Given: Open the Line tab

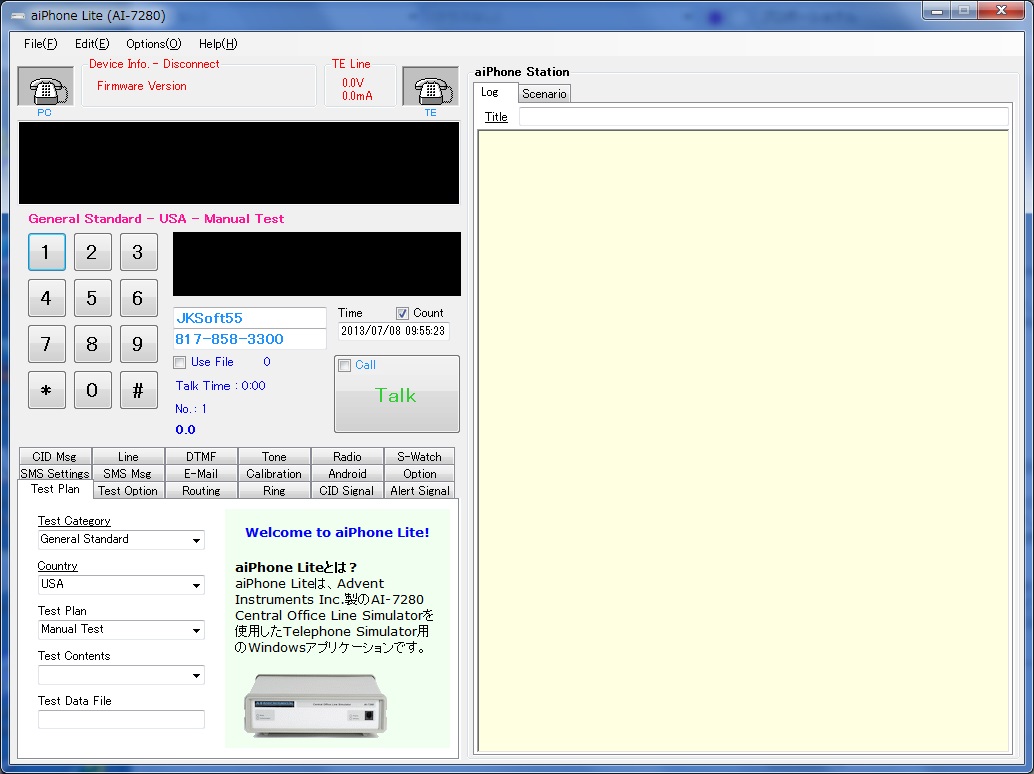Looking at the screenshot, I should [128, 456].
